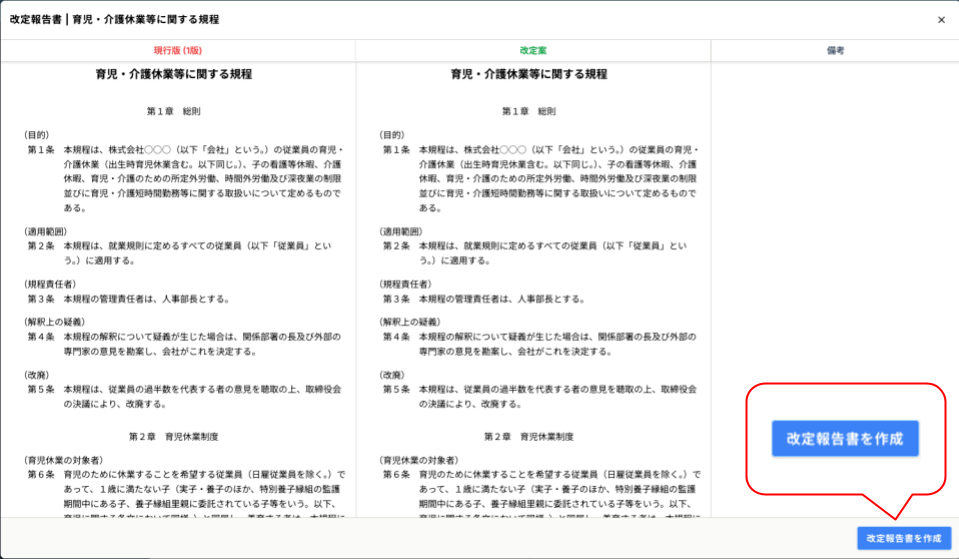The width and height of the screenshot is (959, 559).
Task: Click the small 改定報告書を作成 button in the footer
Action: (x=903, y=538)
